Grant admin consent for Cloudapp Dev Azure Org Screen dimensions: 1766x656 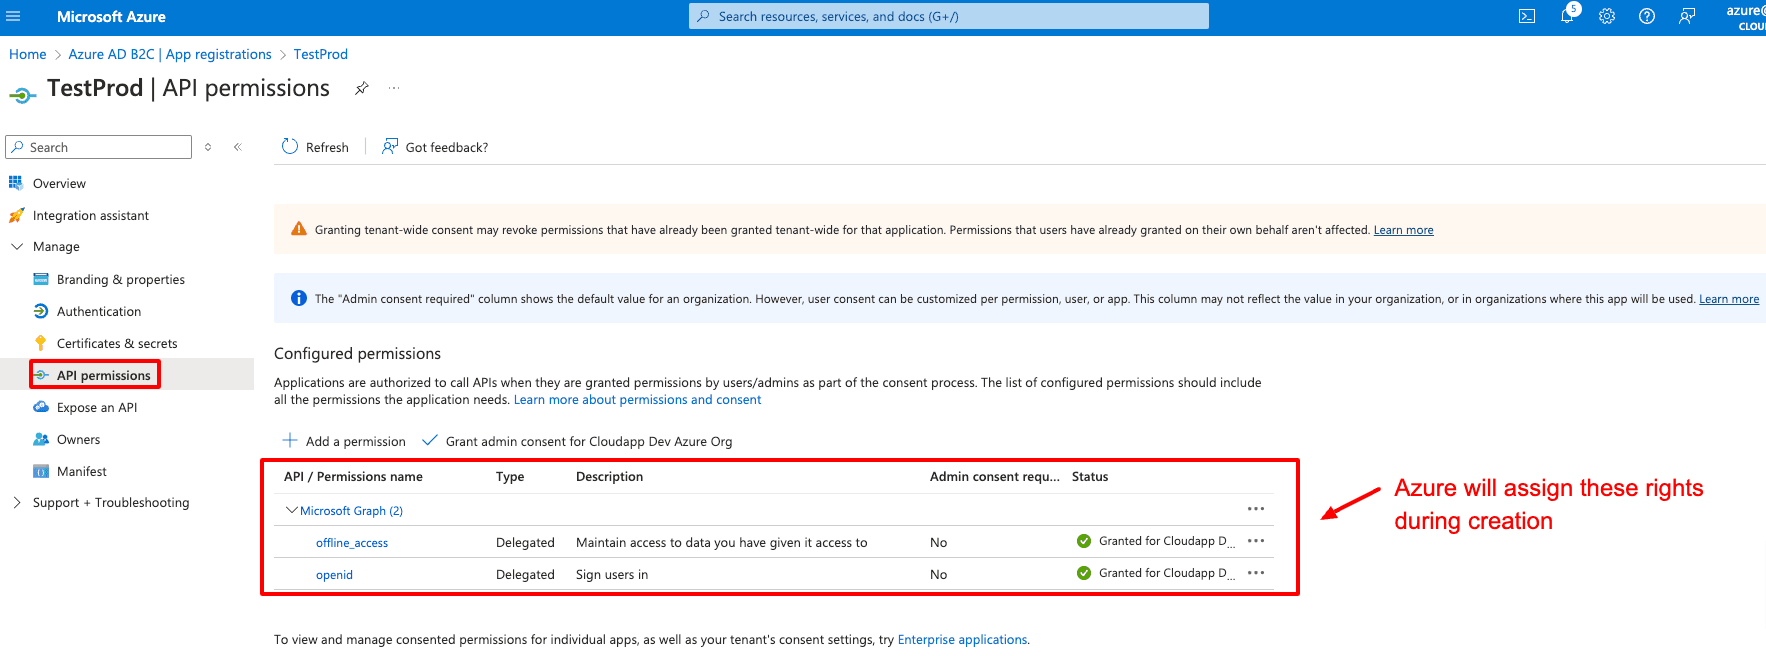click(578, 441)
